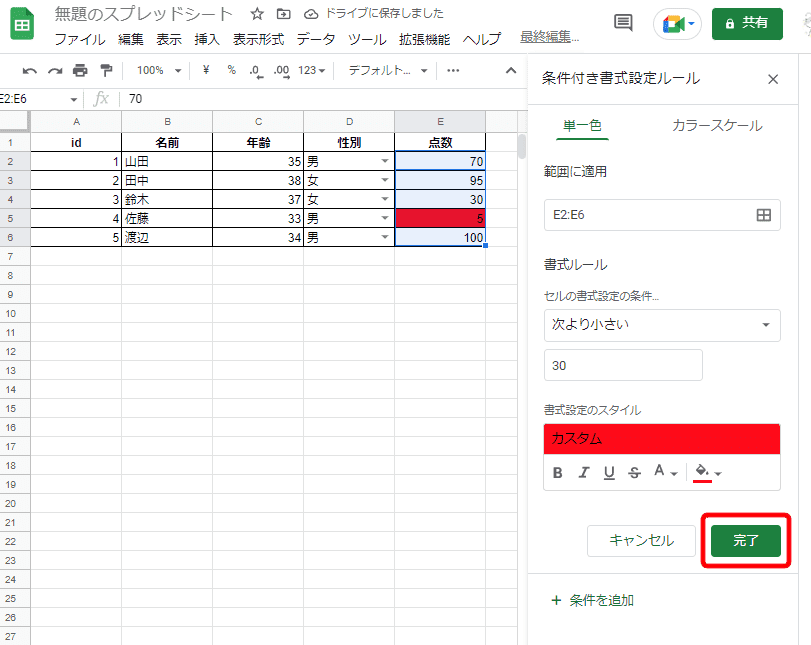Apply percent format from the toolbar

231,70
